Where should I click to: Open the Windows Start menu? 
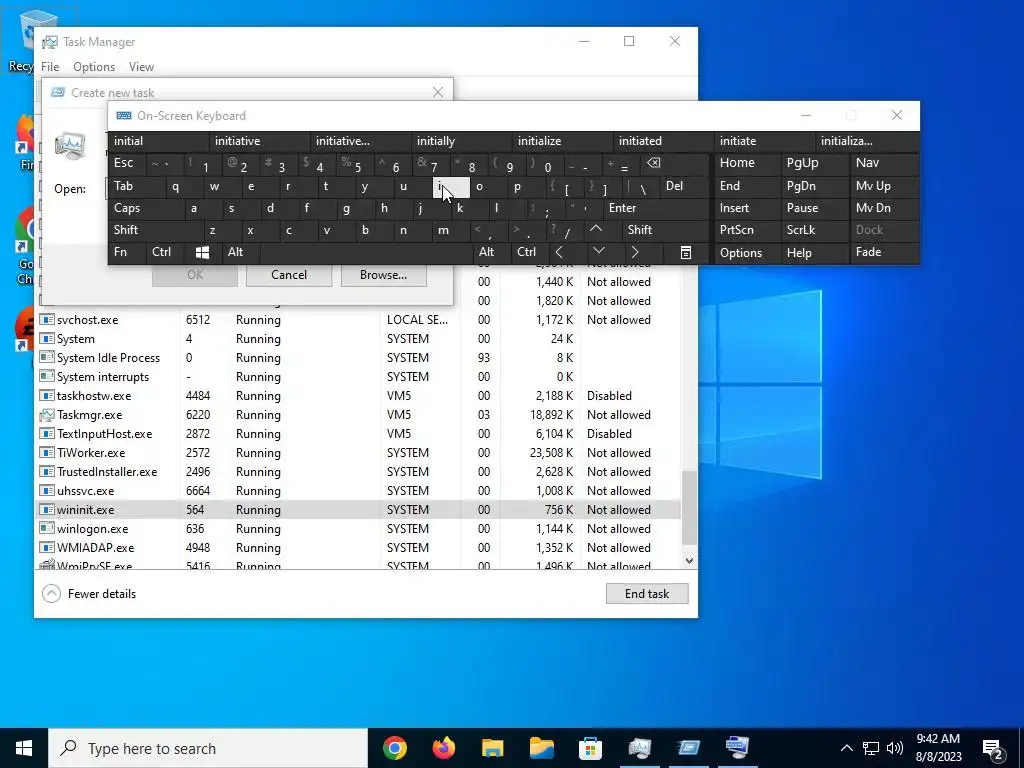click(x=24, y=748)
